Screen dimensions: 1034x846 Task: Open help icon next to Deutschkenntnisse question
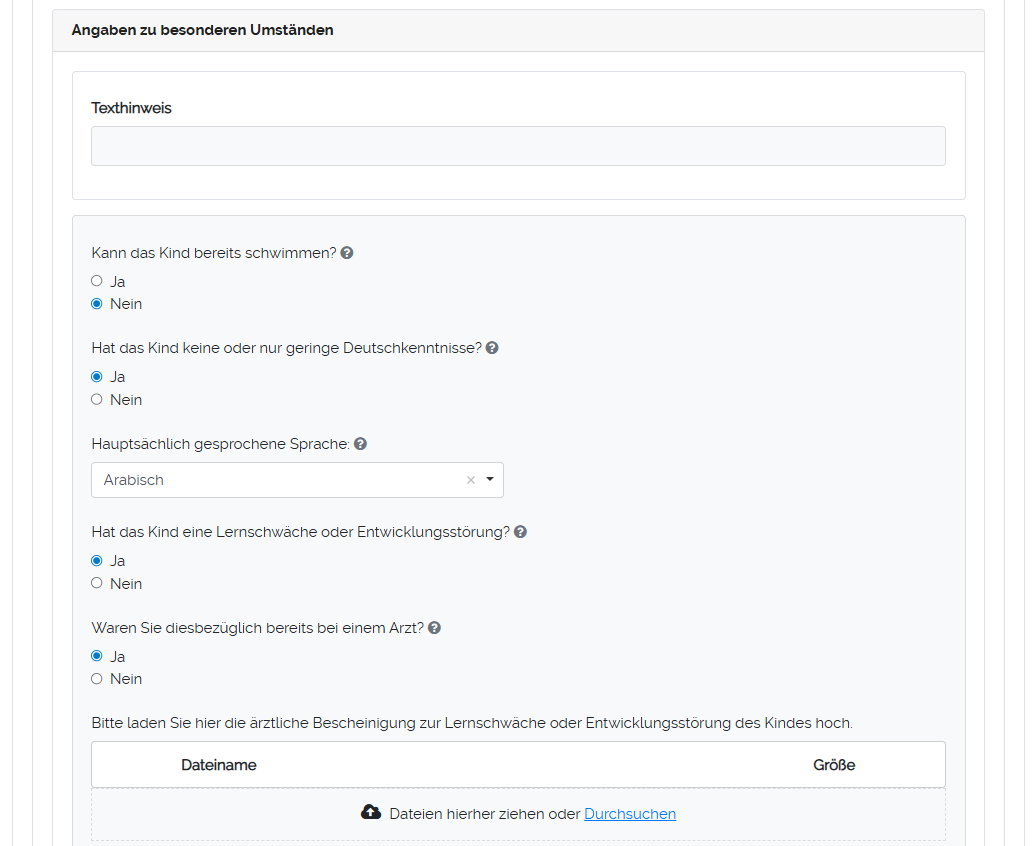(492, 348)
